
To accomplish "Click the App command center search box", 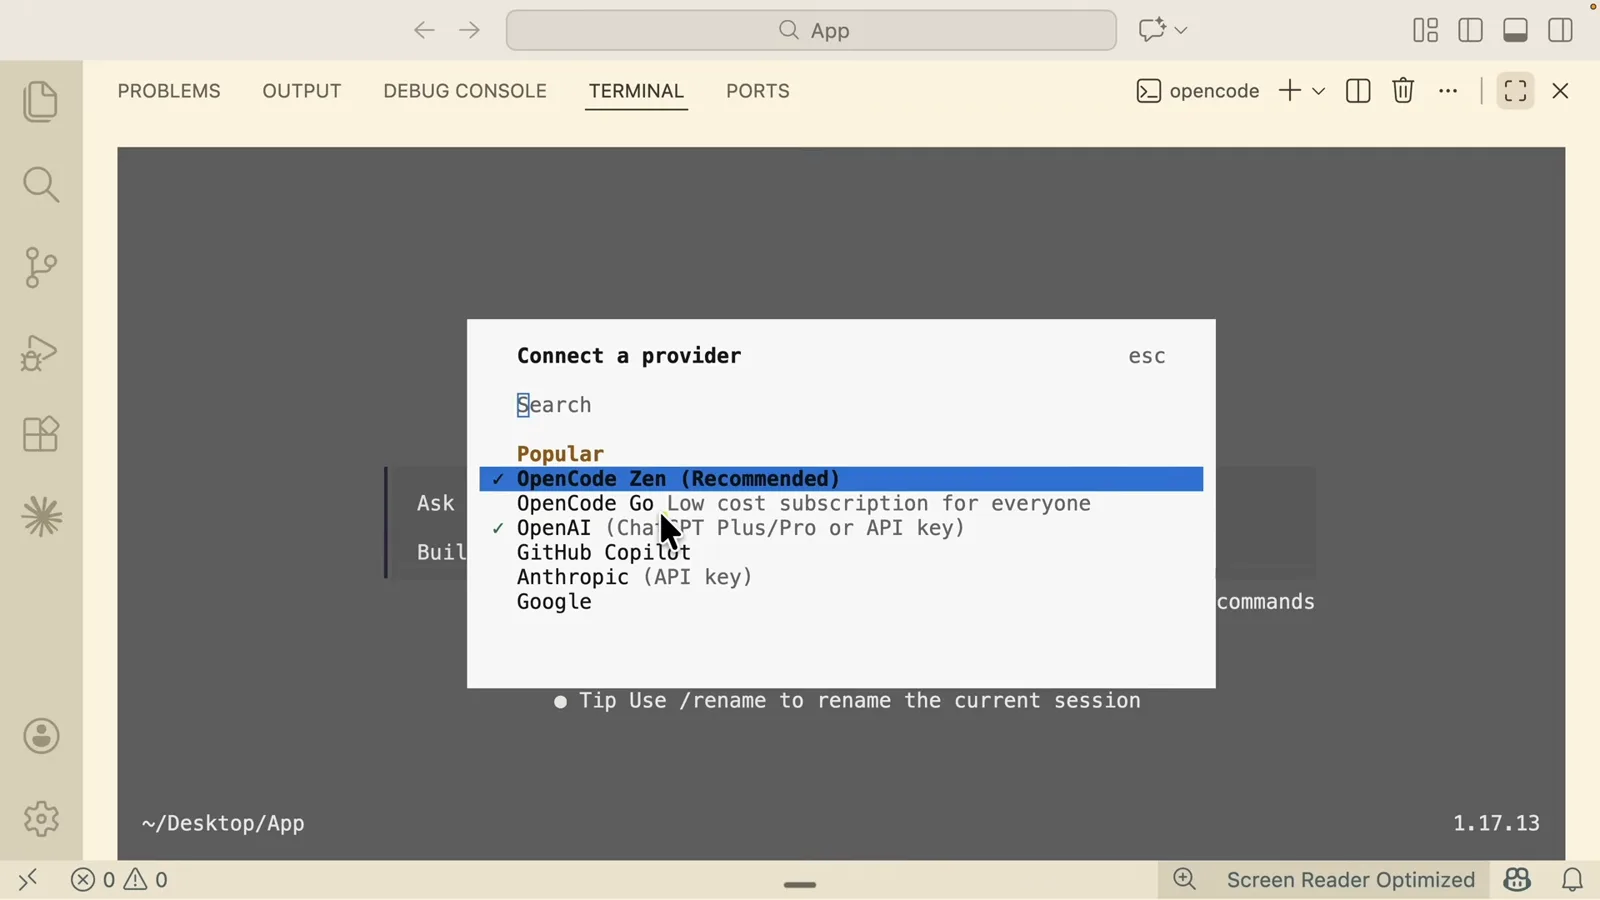I will (811, 30).
